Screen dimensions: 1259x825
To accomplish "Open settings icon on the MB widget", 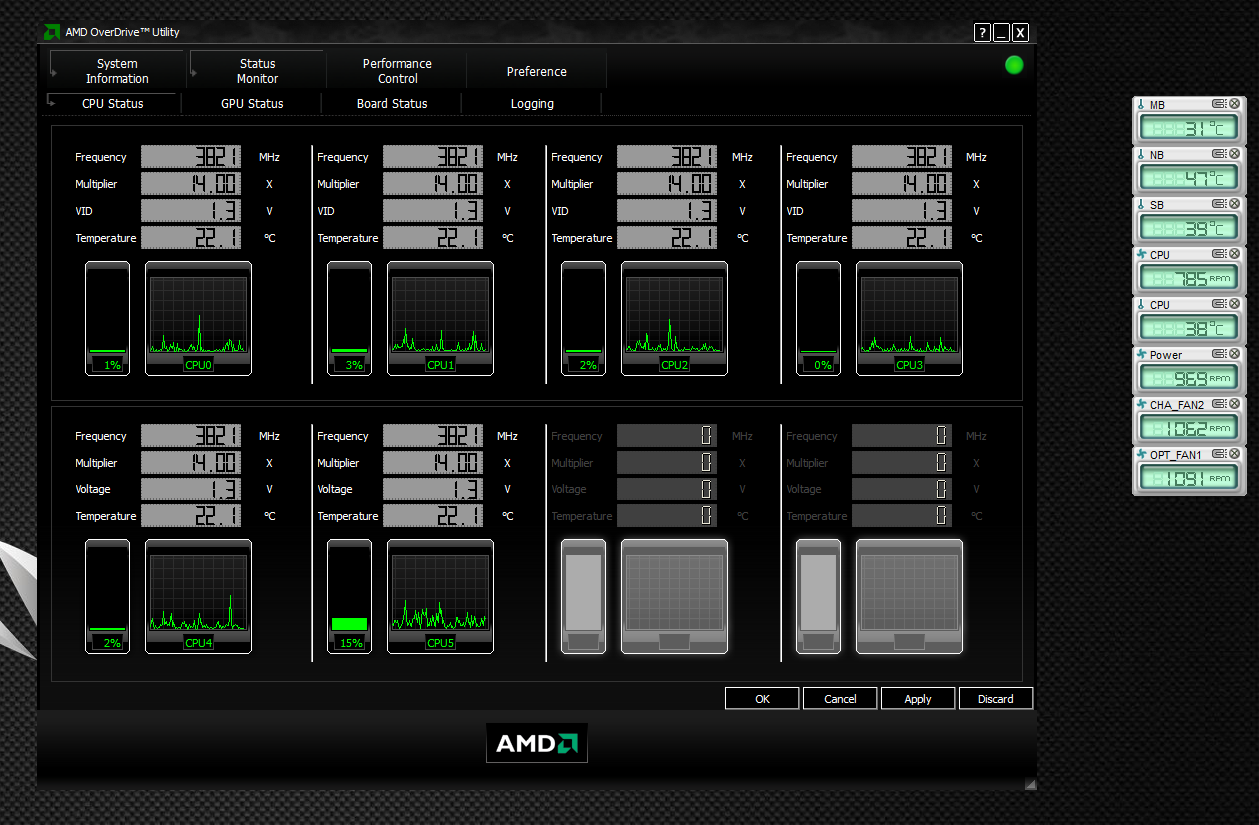I will point(1219,104).
